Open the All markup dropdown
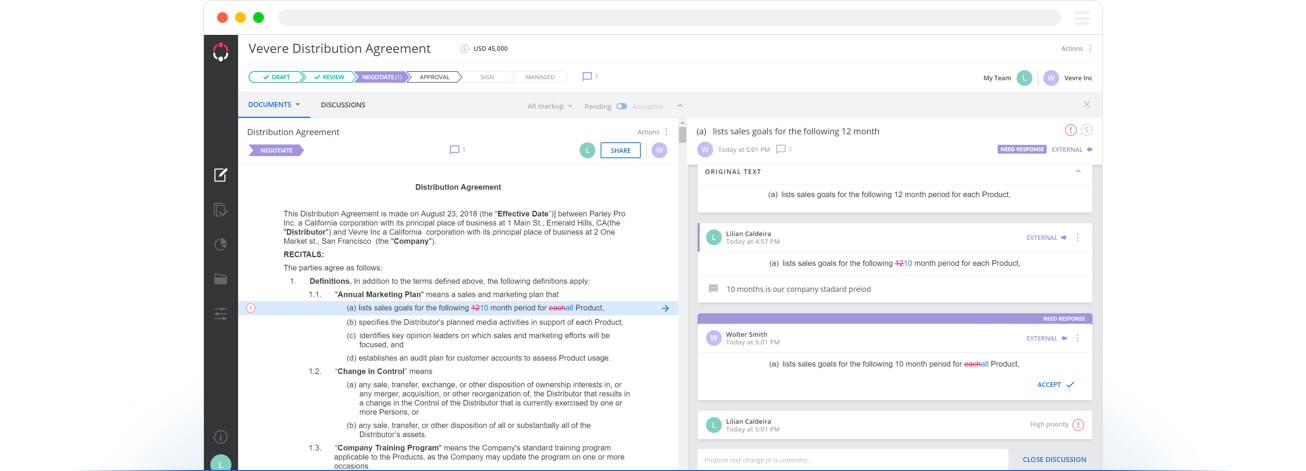The height and width of the screenshot is (471, 1306). 550,106
